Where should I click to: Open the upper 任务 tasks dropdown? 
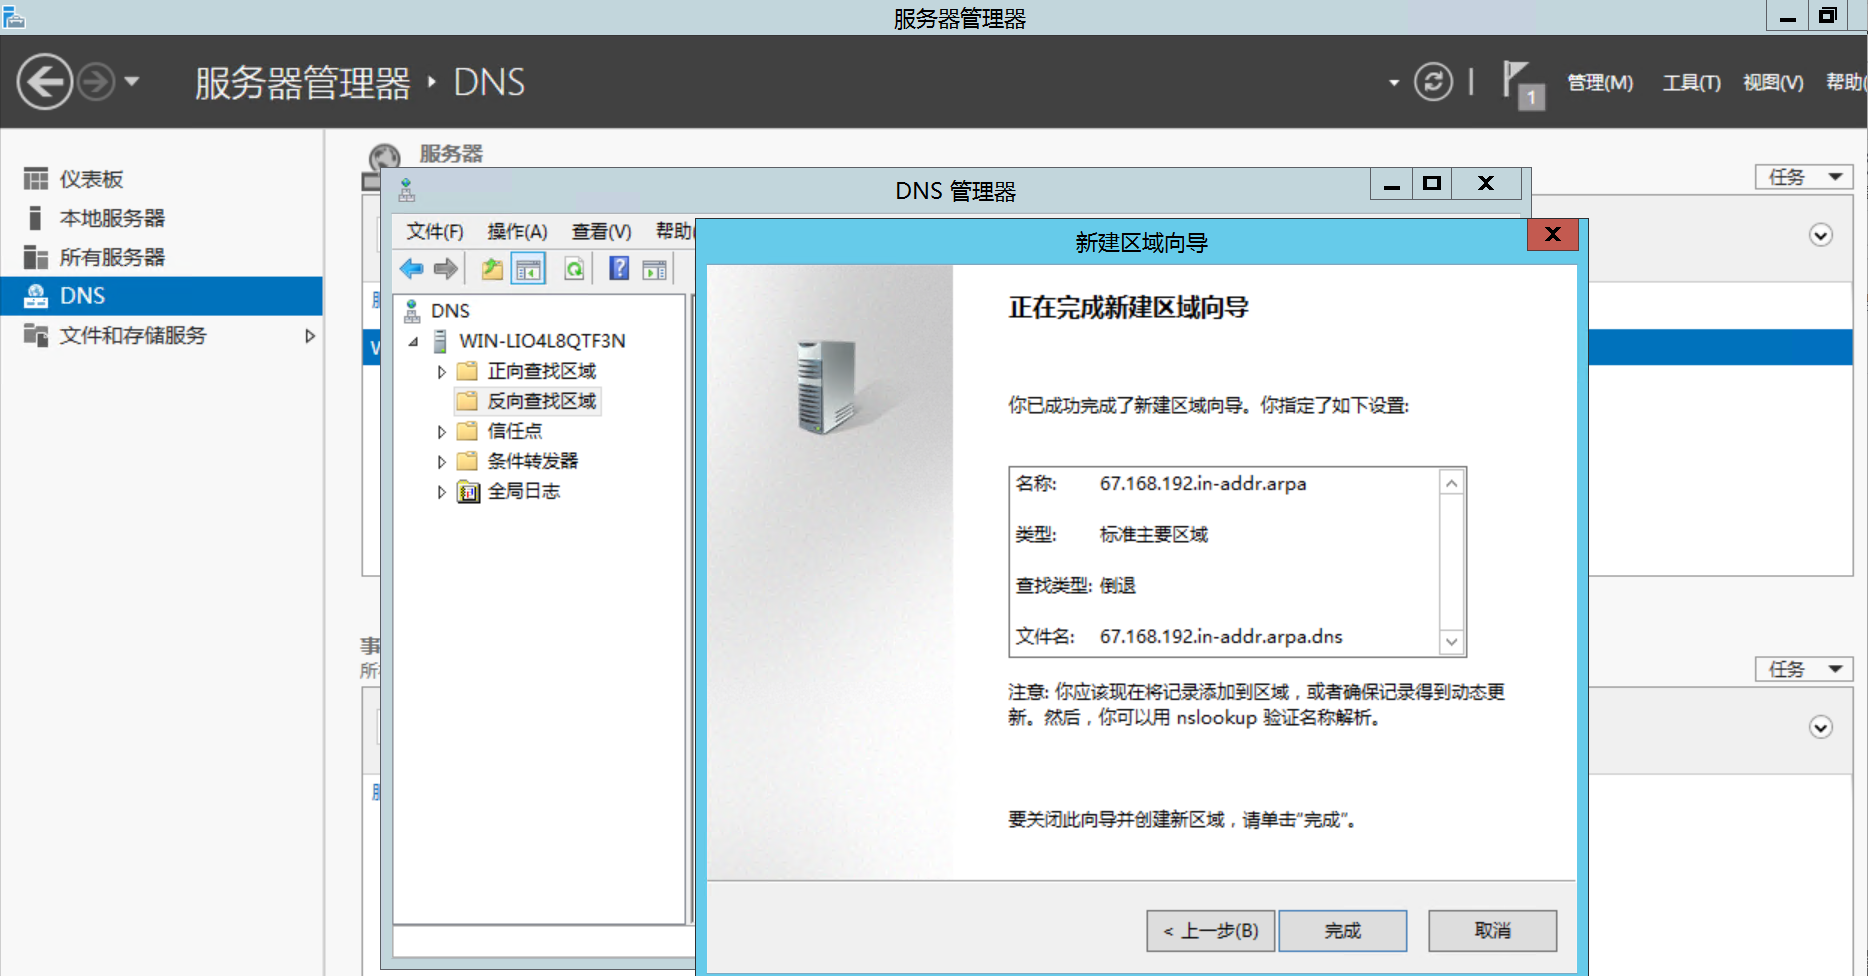tap(1804, 177)
